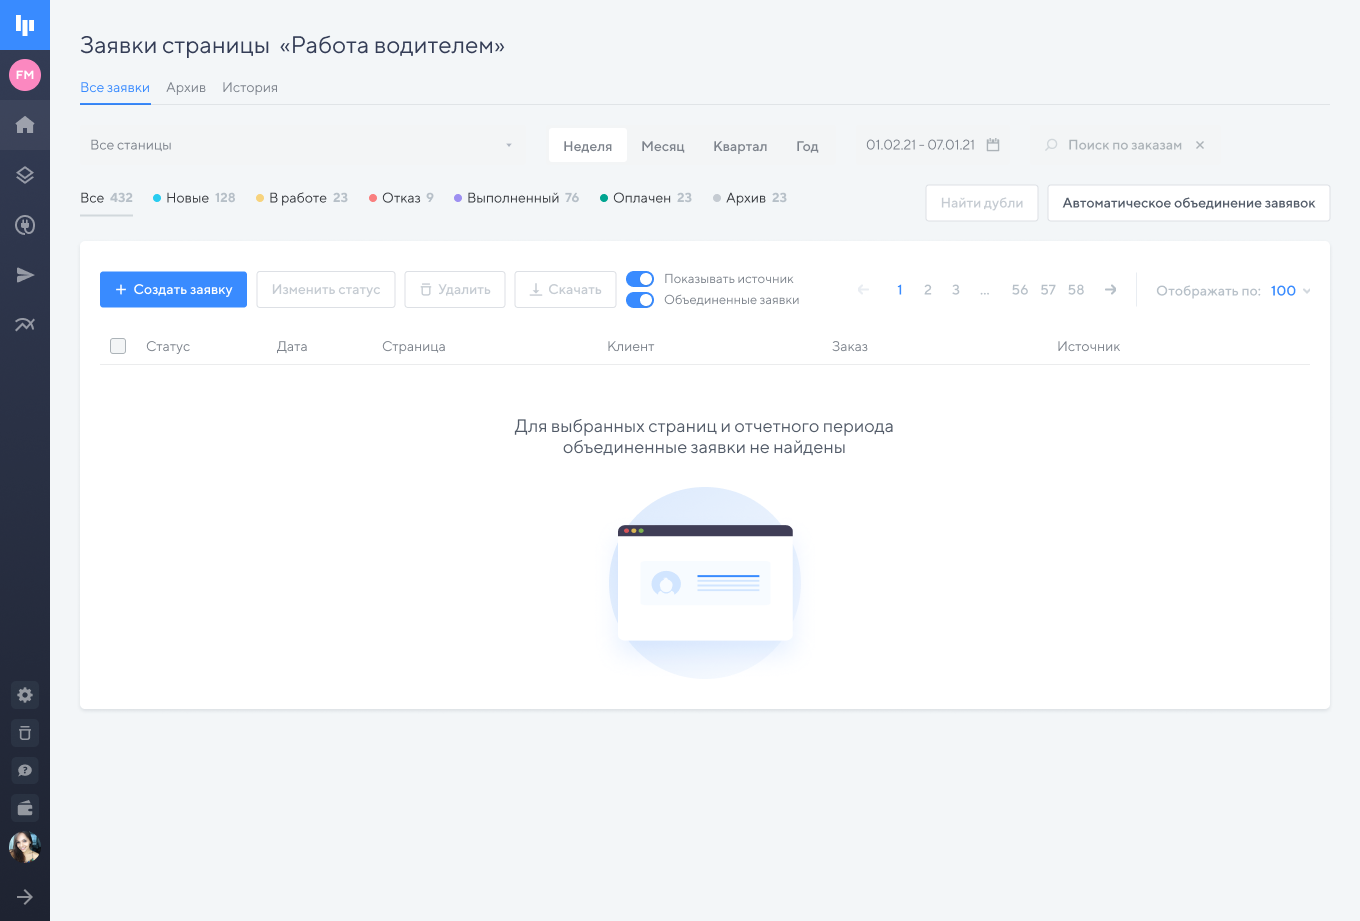
Task: Click the "Поиск по заказам" search field
Action: point(1124,145)
